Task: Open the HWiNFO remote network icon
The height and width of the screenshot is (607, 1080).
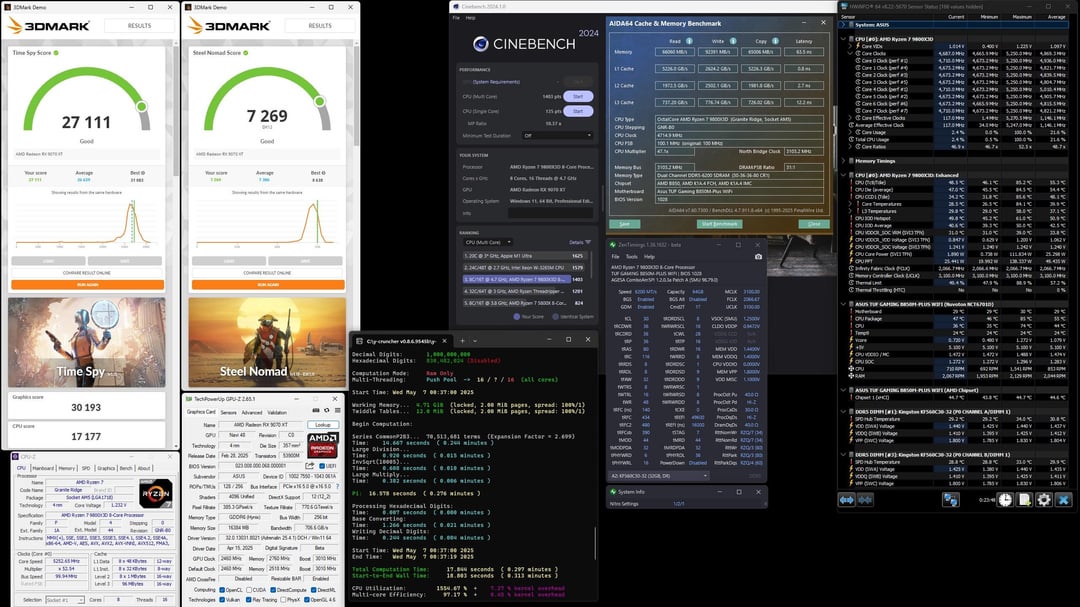Action: (951, 500)
